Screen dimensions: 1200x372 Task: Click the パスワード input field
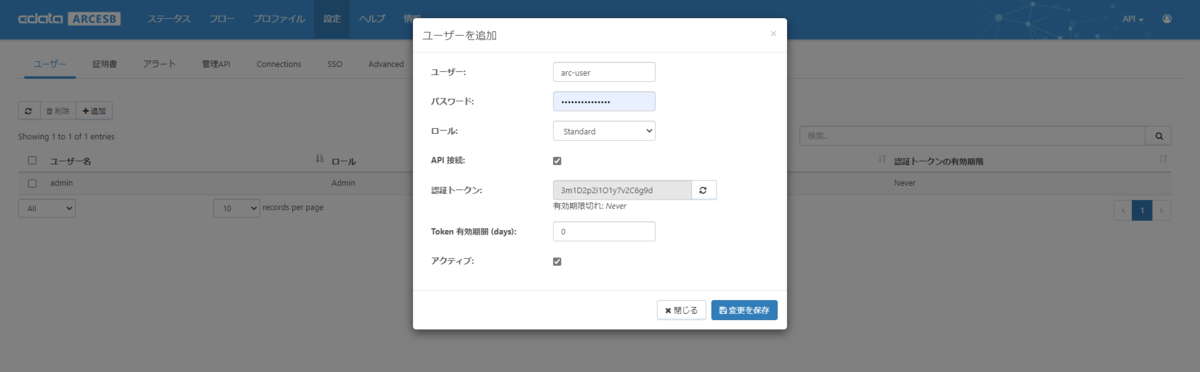pos(604,101)
